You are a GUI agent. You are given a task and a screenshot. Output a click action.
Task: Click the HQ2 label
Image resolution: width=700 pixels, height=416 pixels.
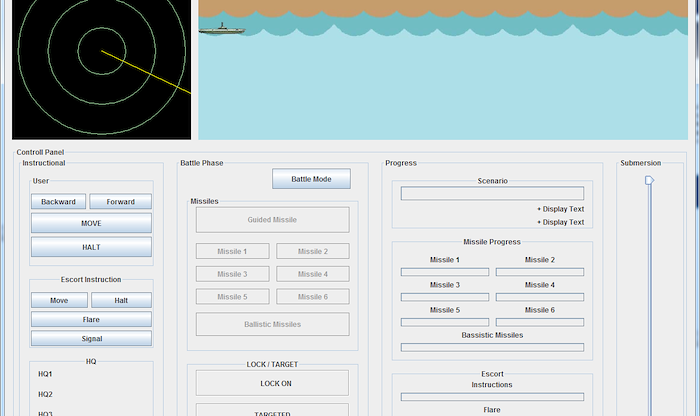(45, 394)
